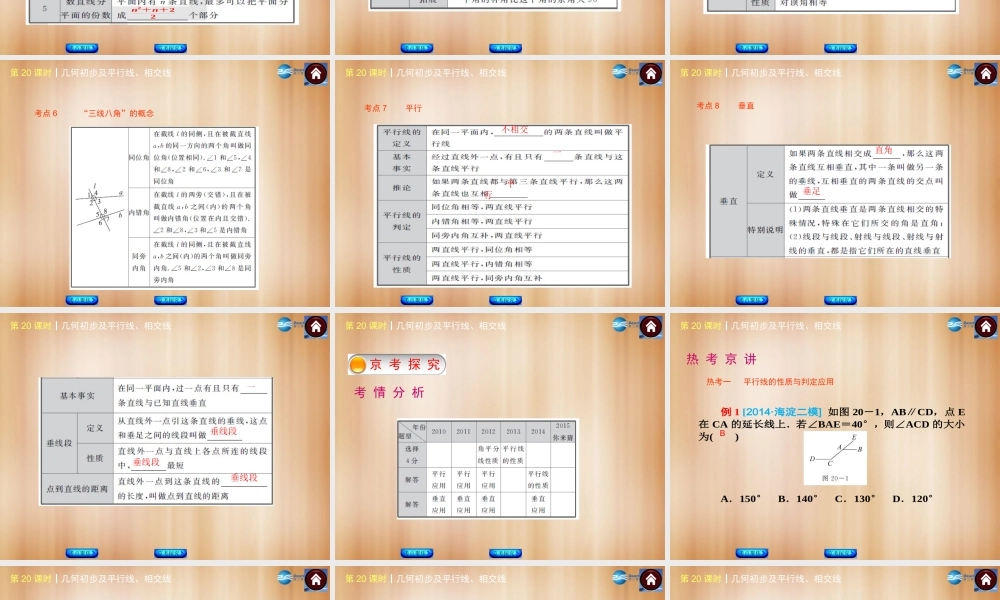Click the home icon on the 考点8 垂直 slide
The image size is (1000, 600).
pos(986,74)
